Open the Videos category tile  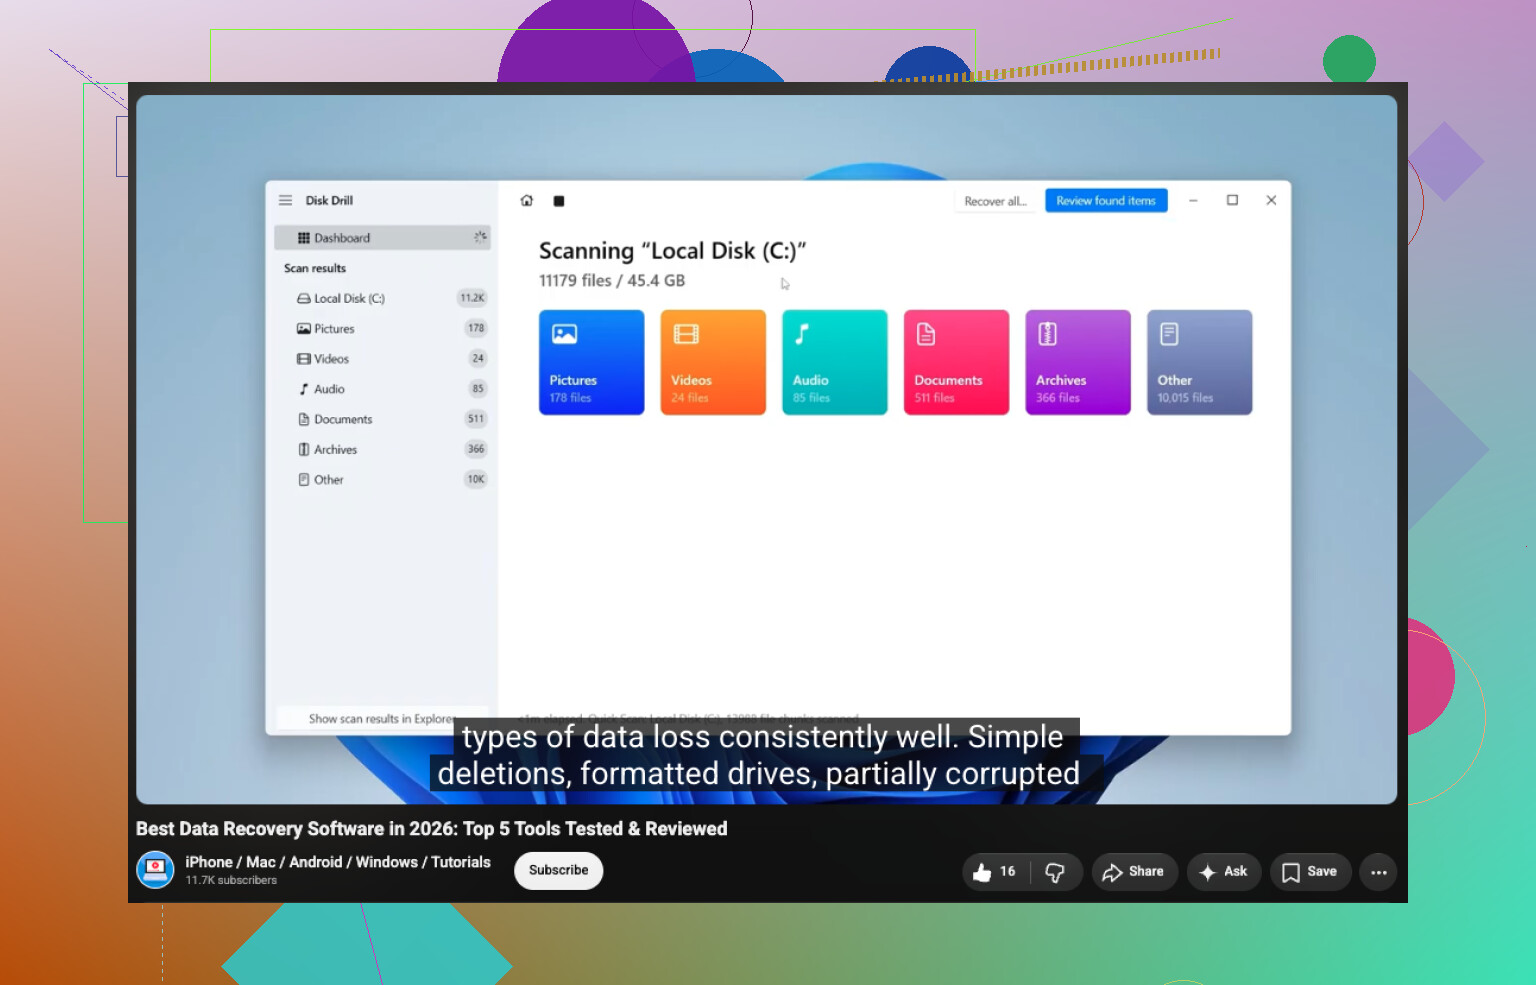point(713,362)
